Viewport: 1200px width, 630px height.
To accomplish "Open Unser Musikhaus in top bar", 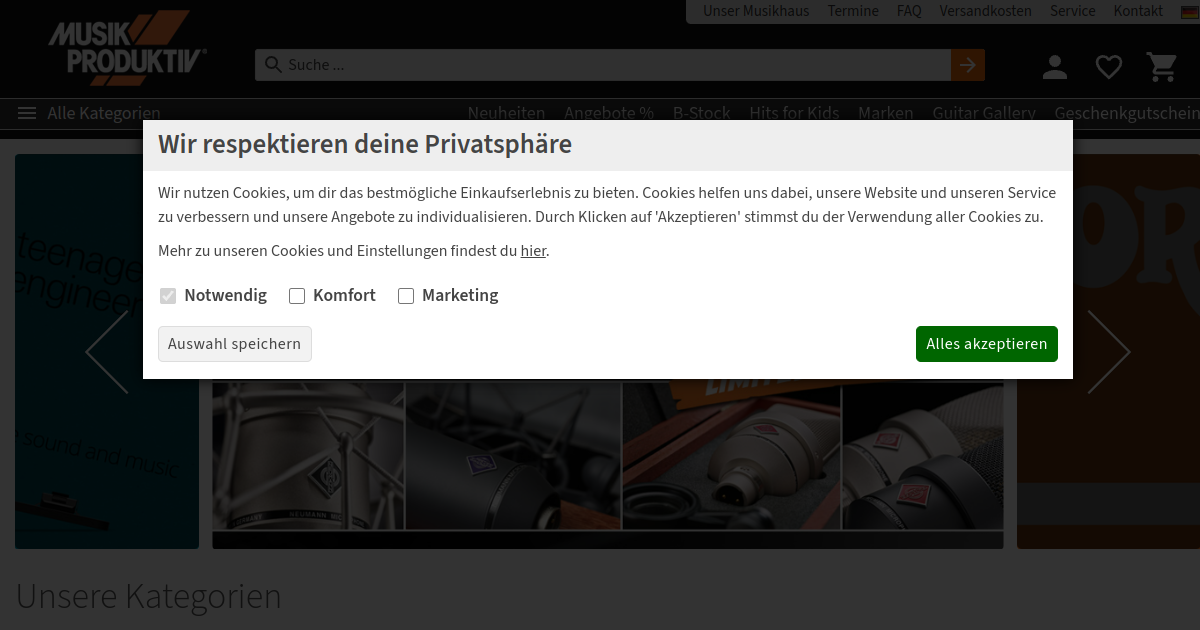I will pos(756,11).
